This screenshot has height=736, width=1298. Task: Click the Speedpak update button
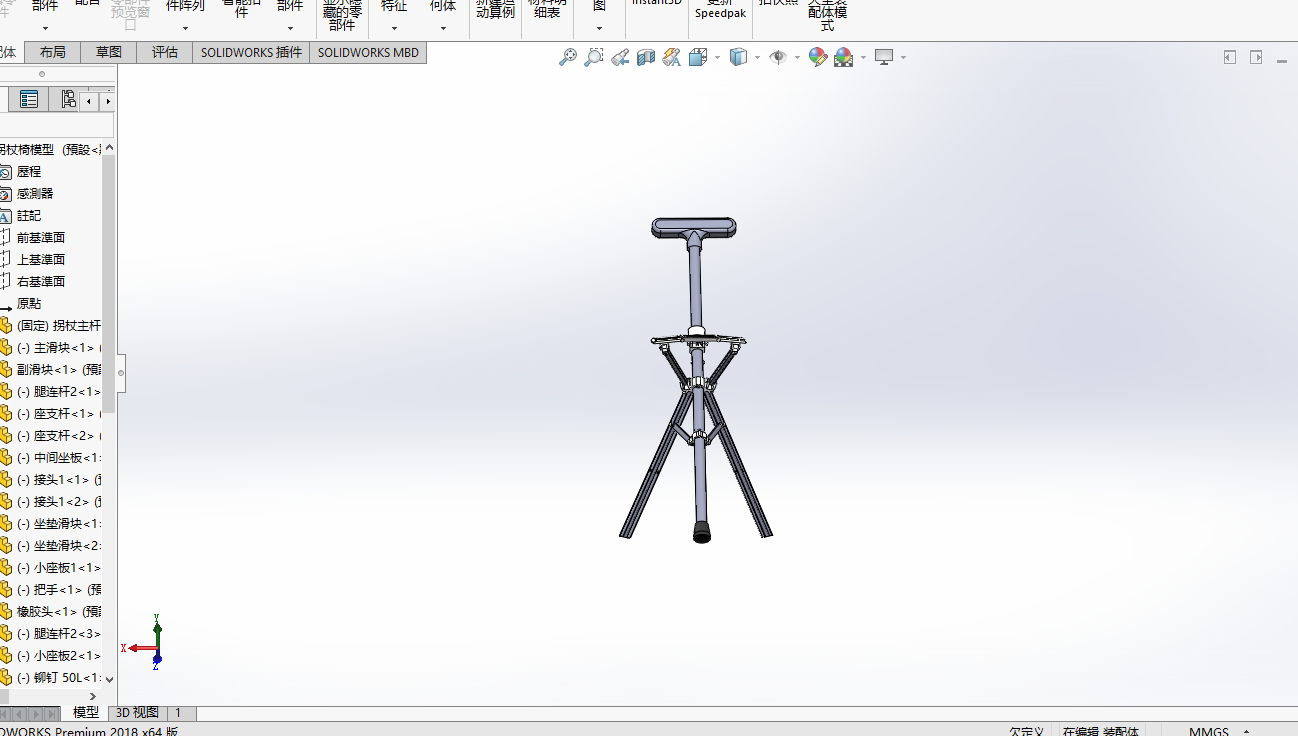720,9
